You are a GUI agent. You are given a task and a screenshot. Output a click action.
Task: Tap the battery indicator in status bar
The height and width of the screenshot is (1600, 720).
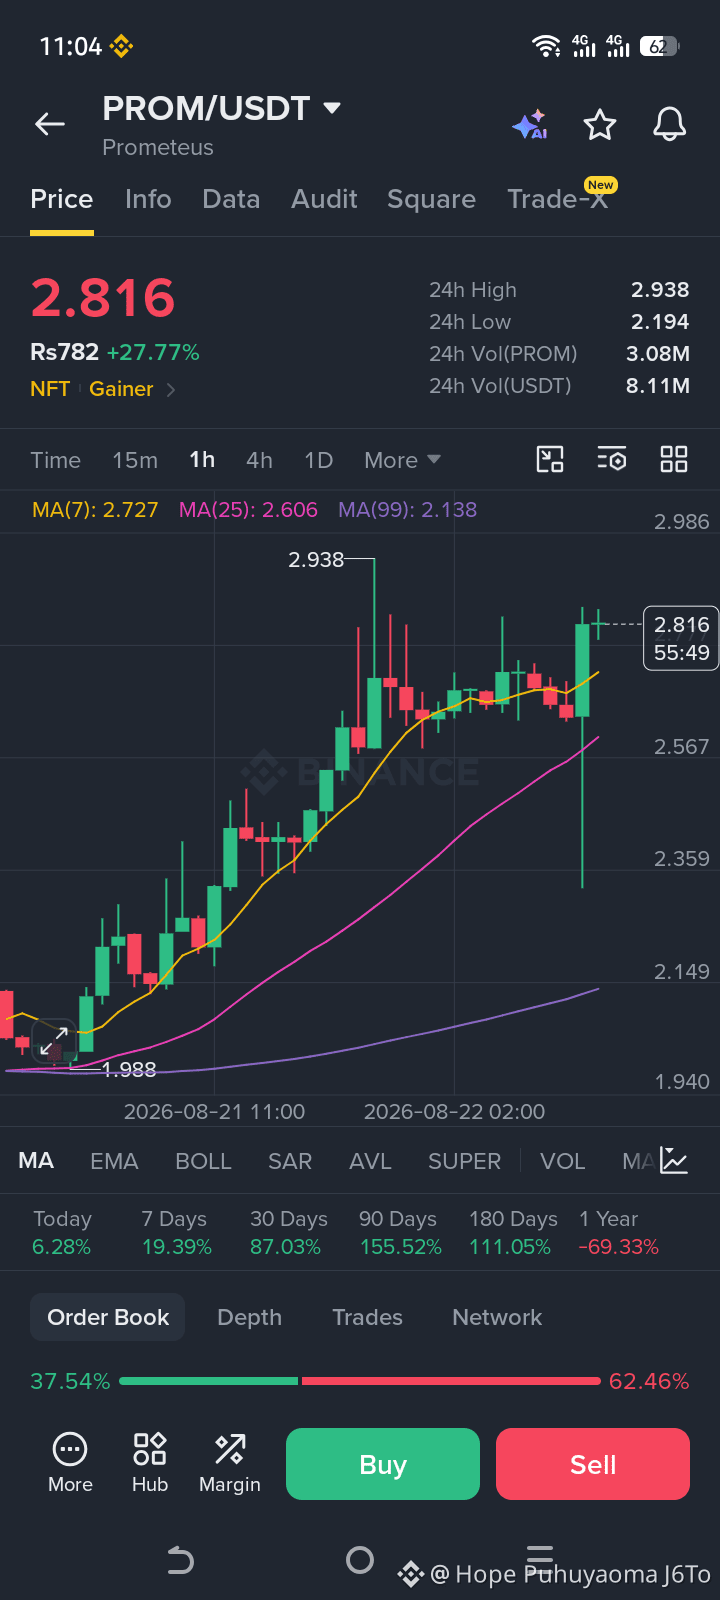tap(660, 46)
